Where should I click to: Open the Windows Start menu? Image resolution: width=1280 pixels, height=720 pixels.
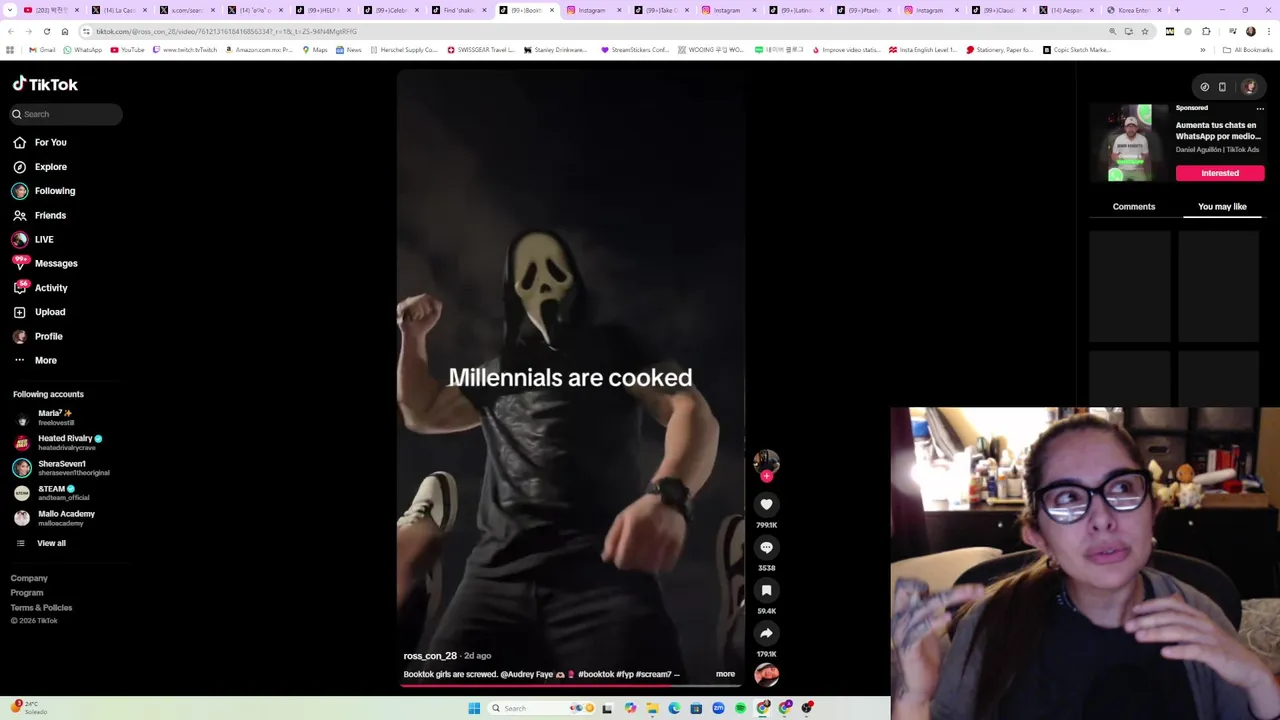(474, 708)
